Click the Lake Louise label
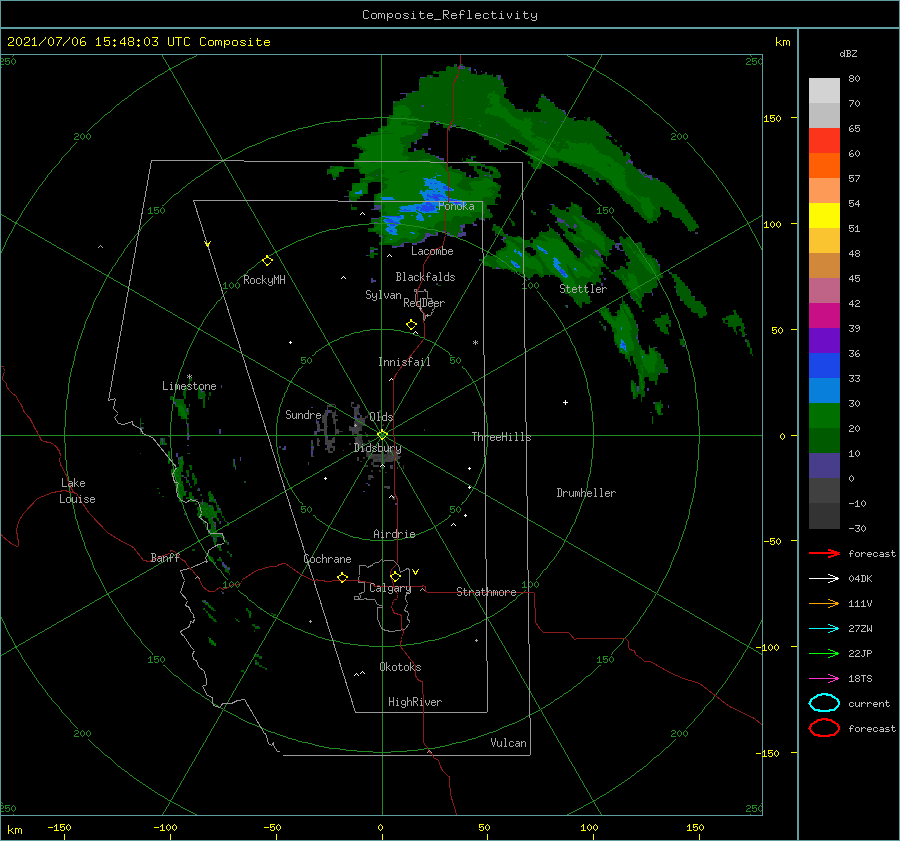Viewport: 900px width, 841px height. 77,491
